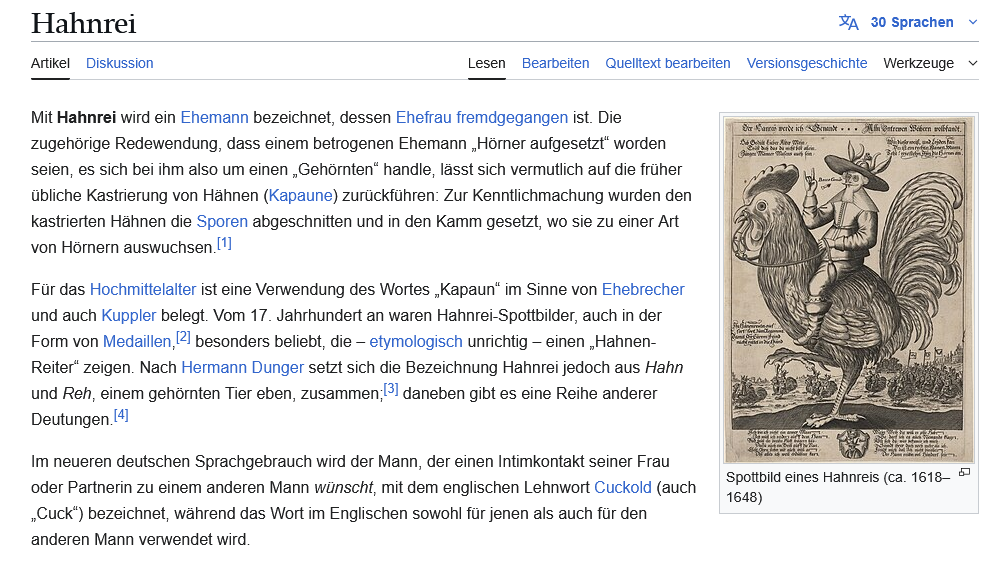Viewport: 1002px width, 582px height.
Task: Click the caption 'Spottbild eines Hahnreis'
Action: click(803, 477)
